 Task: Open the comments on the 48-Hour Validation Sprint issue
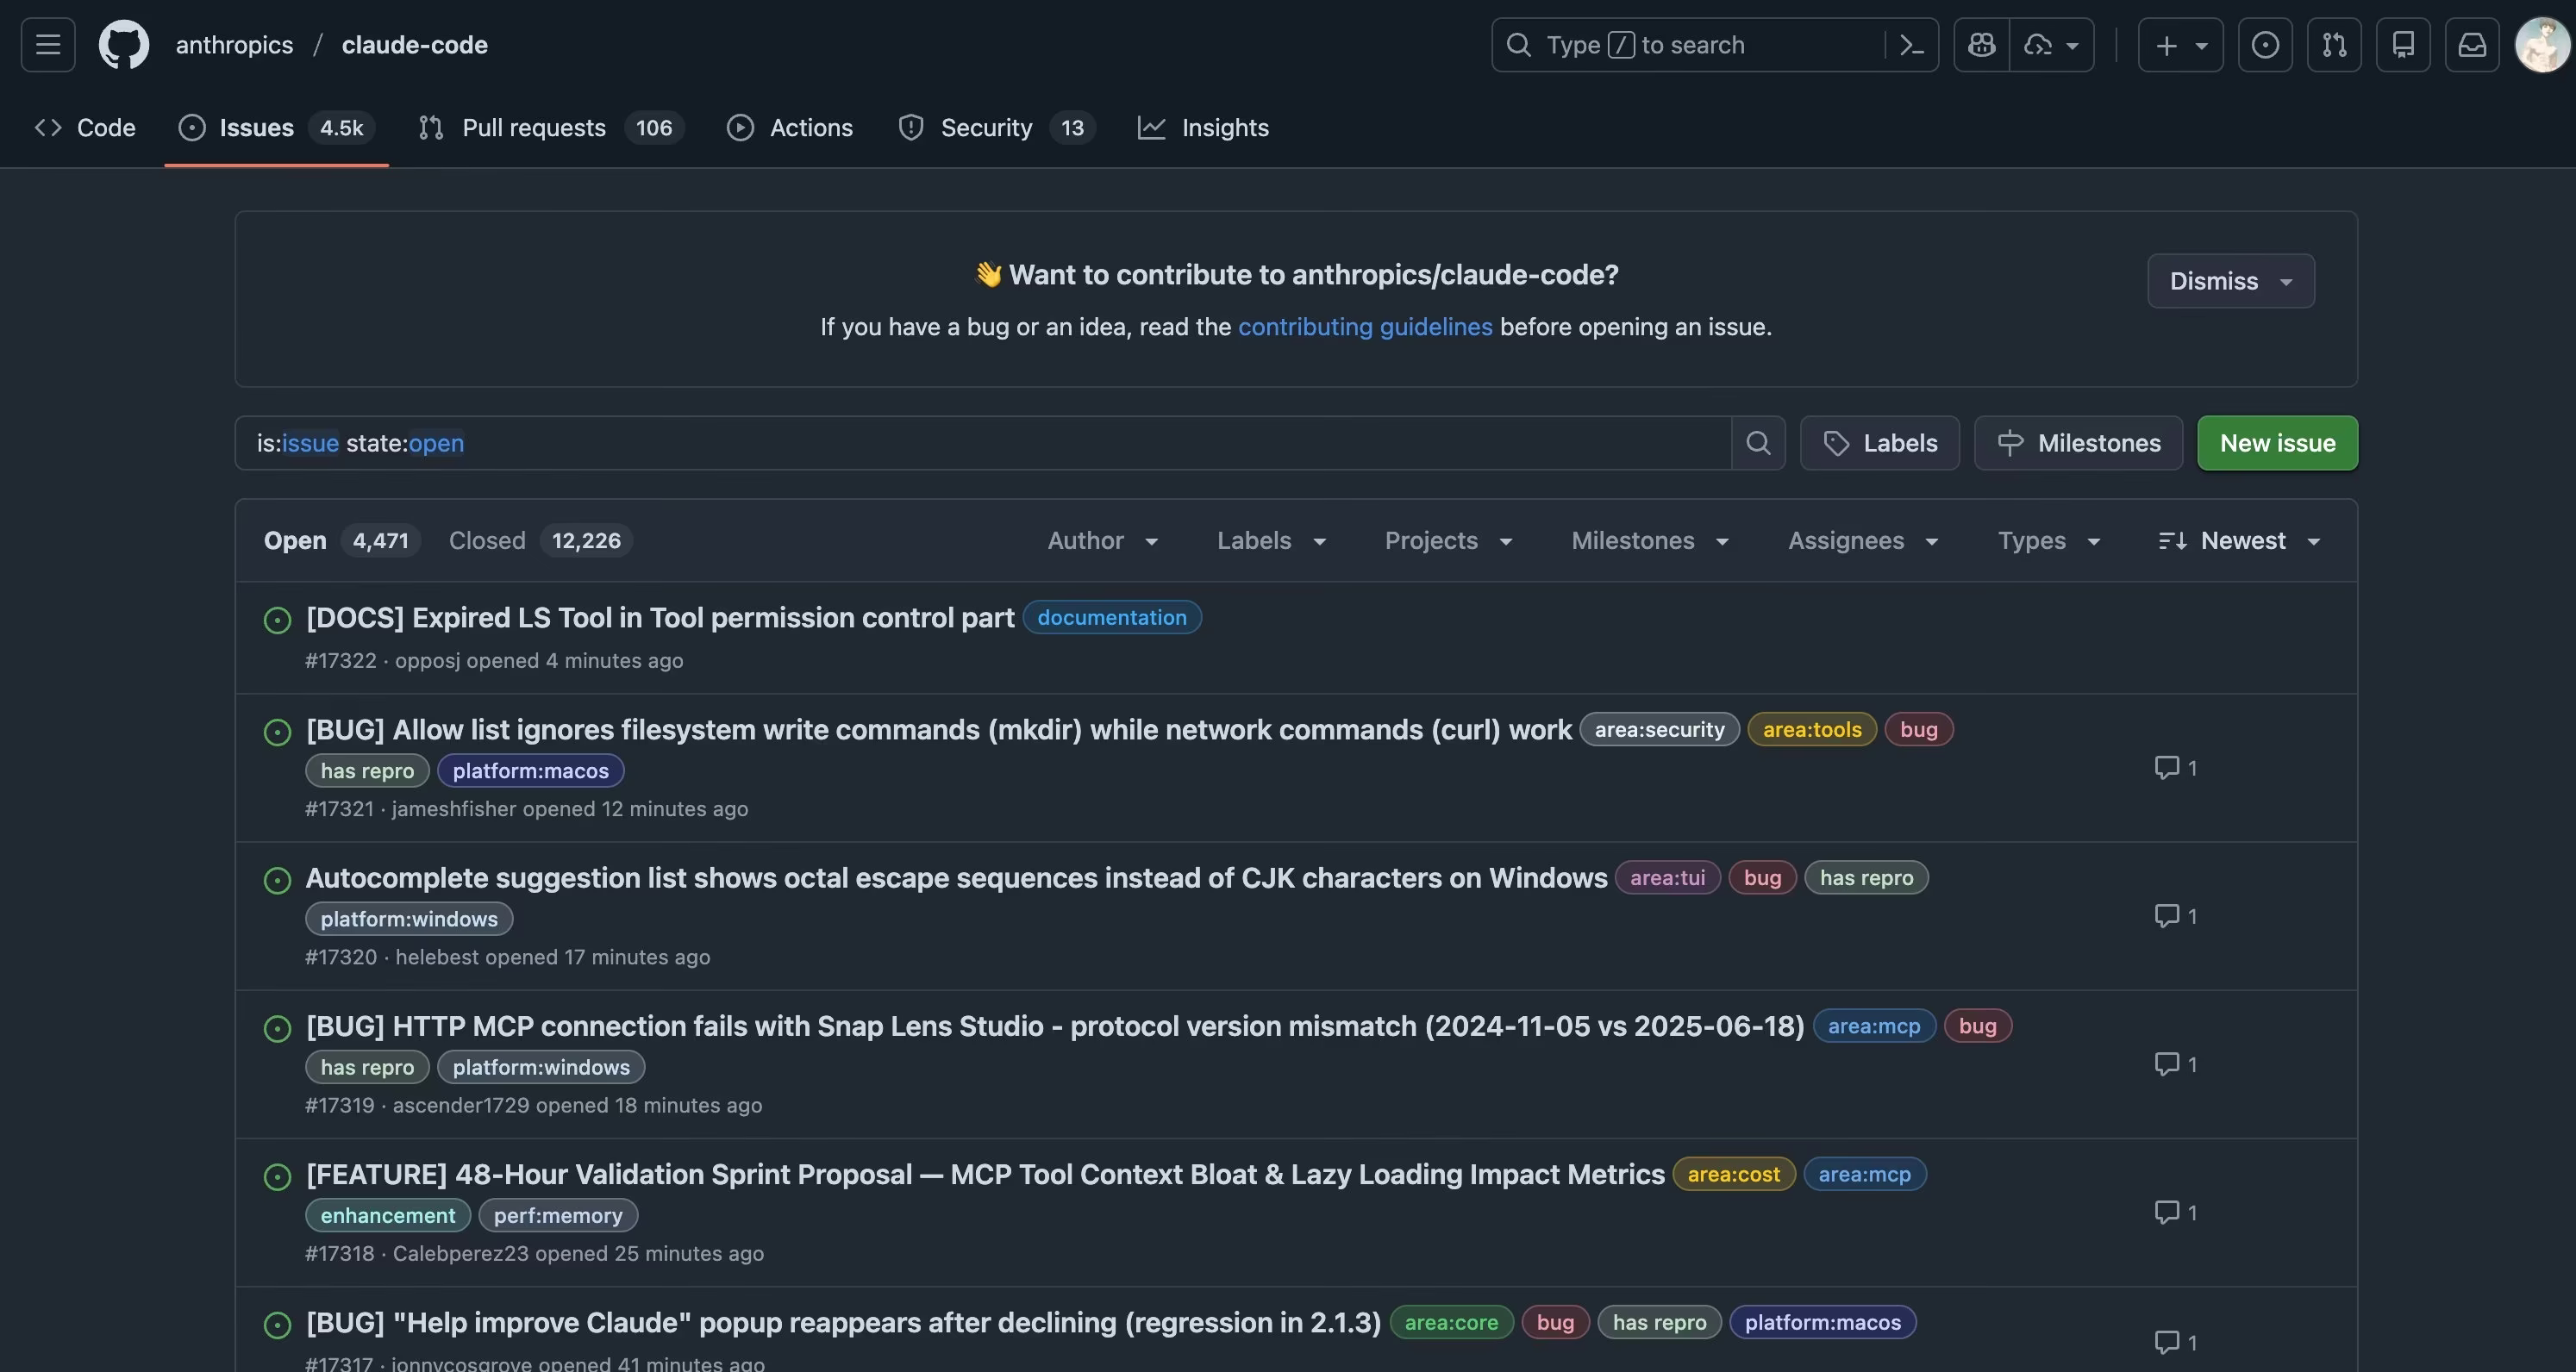point(2175,1212)
